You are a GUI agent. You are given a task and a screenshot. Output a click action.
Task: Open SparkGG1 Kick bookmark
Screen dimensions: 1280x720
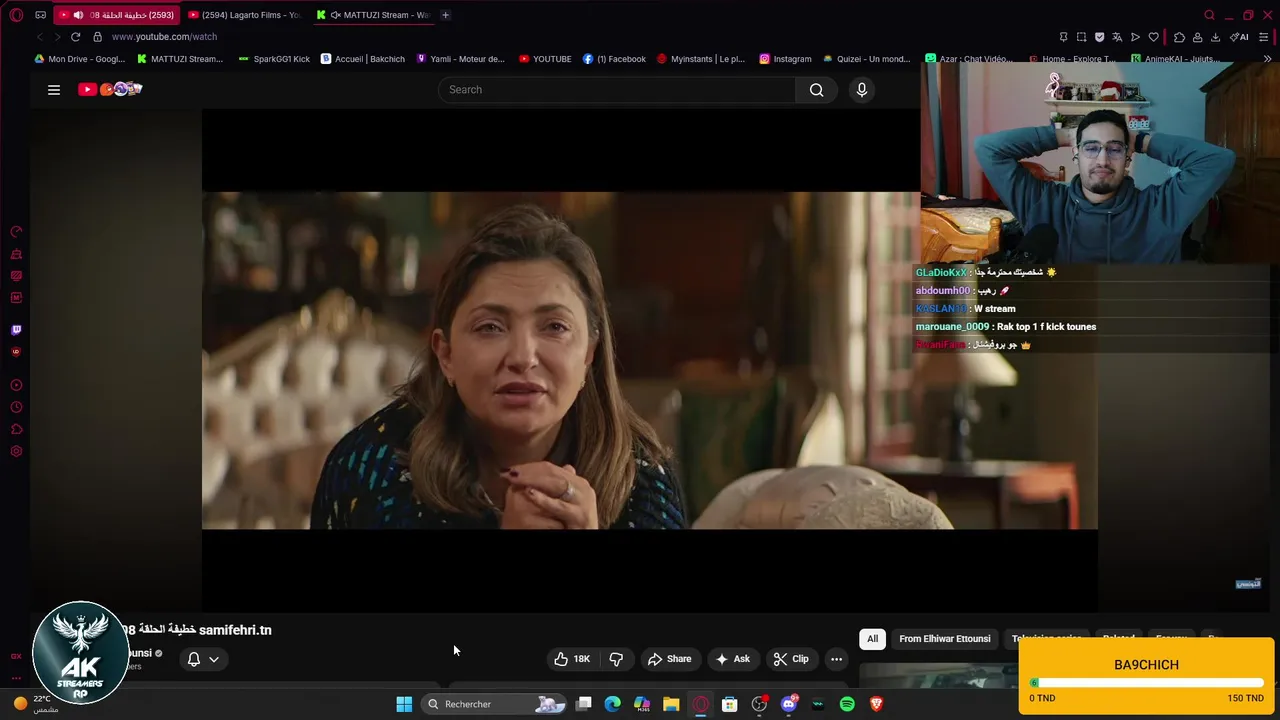(274, 59)
